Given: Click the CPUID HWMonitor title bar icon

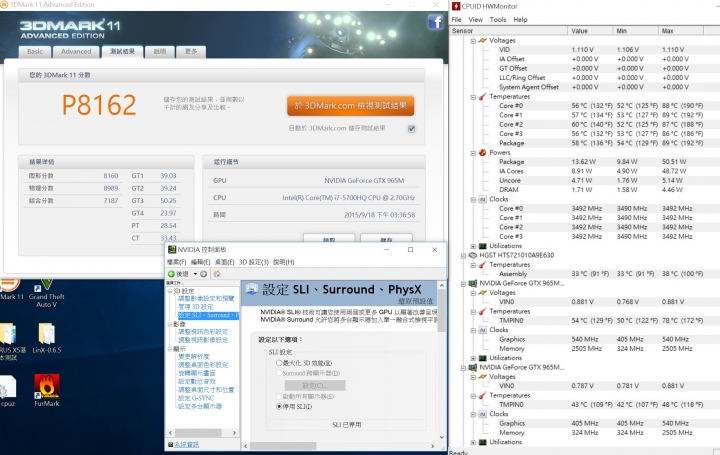Looking at the screenshot, I should [x=456, y=6].
